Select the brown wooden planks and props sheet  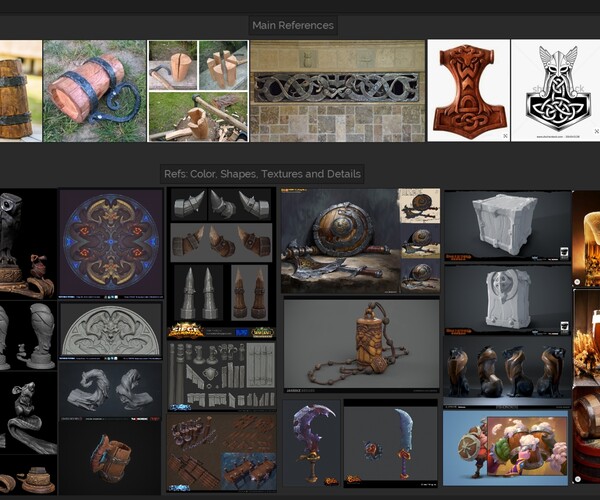coord(222,452)
